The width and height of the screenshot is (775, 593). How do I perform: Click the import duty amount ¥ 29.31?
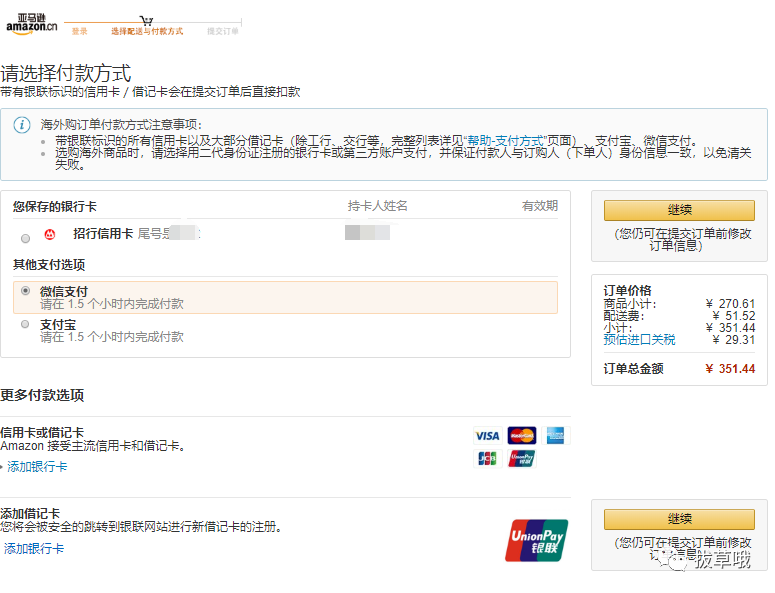(733, 339)
